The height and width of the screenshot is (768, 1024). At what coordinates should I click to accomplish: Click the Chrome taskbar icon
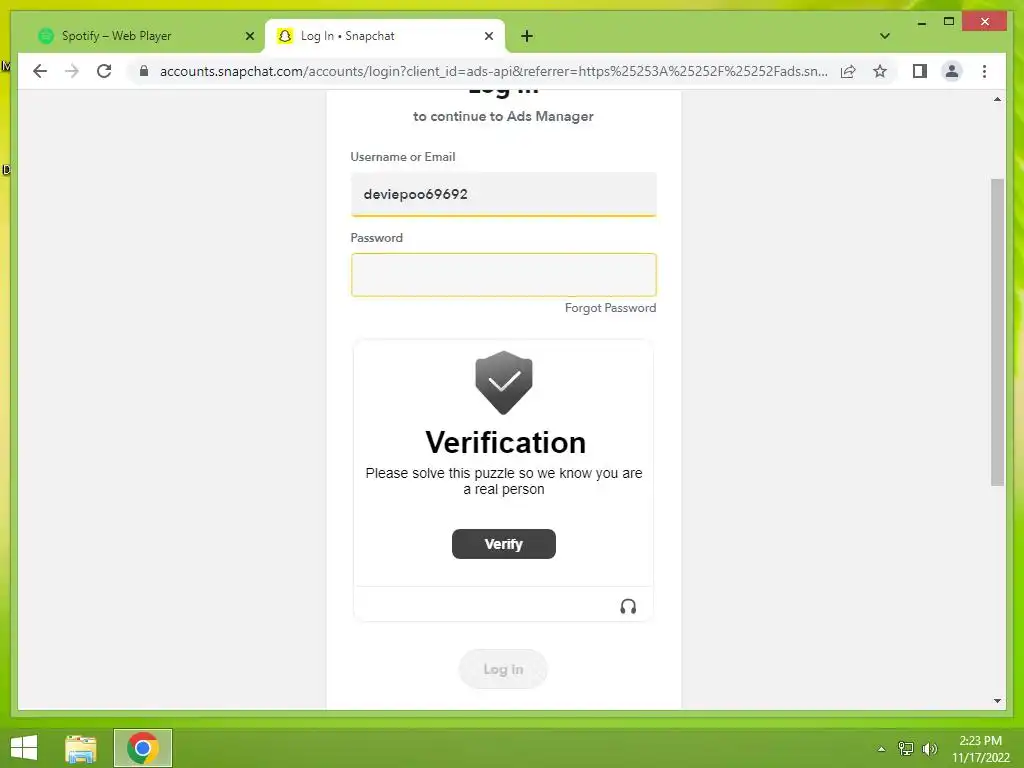(142, 748)
